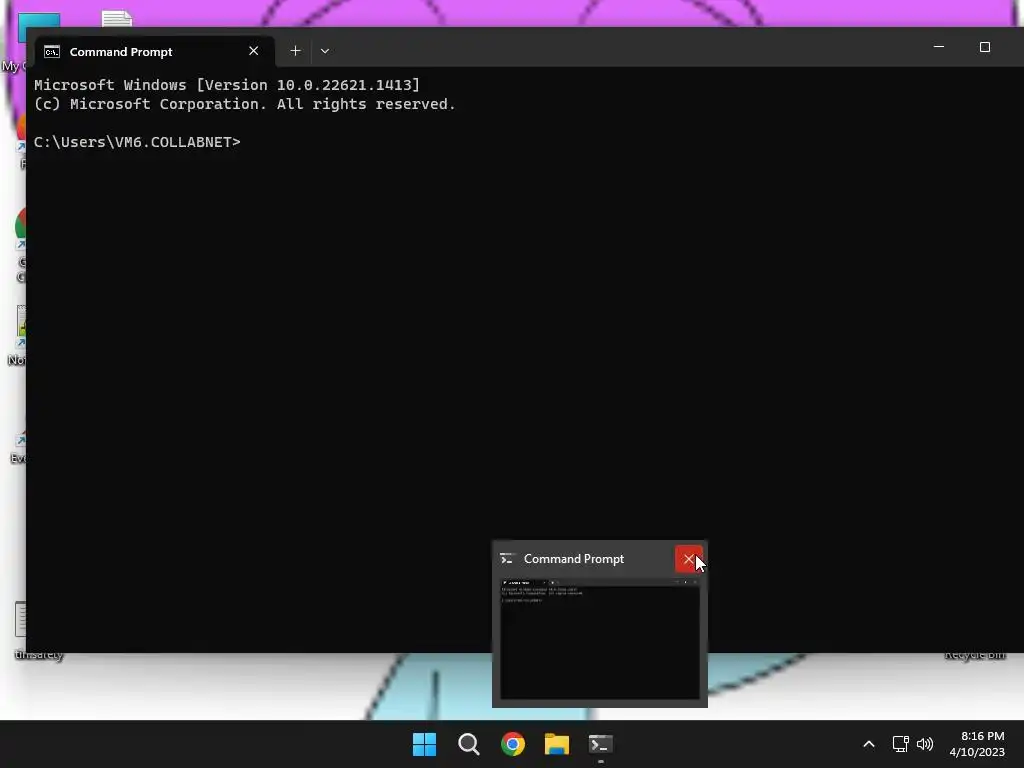1024x768 pixels.
Task: Click the Command Prompt icon in the tab
Action: tap(52, 52)
